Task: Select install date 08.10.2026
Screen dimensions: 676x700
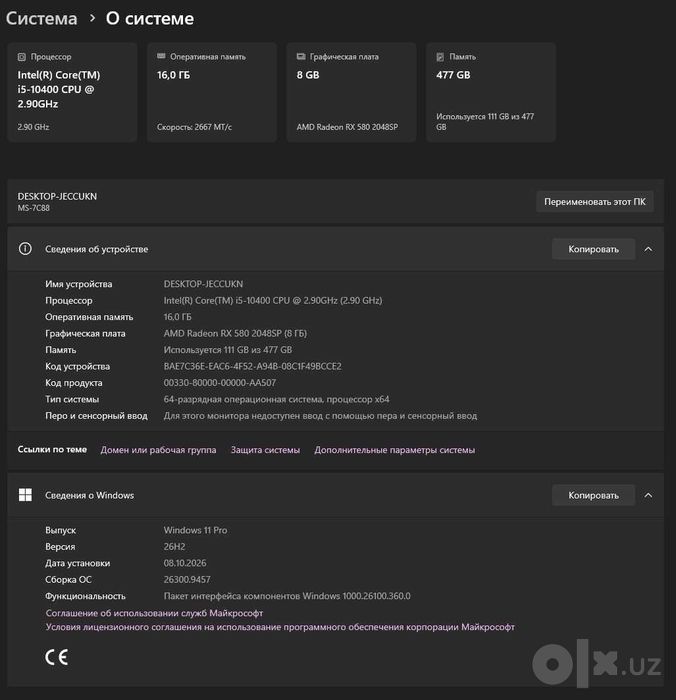Action: (x=185, y=563)
